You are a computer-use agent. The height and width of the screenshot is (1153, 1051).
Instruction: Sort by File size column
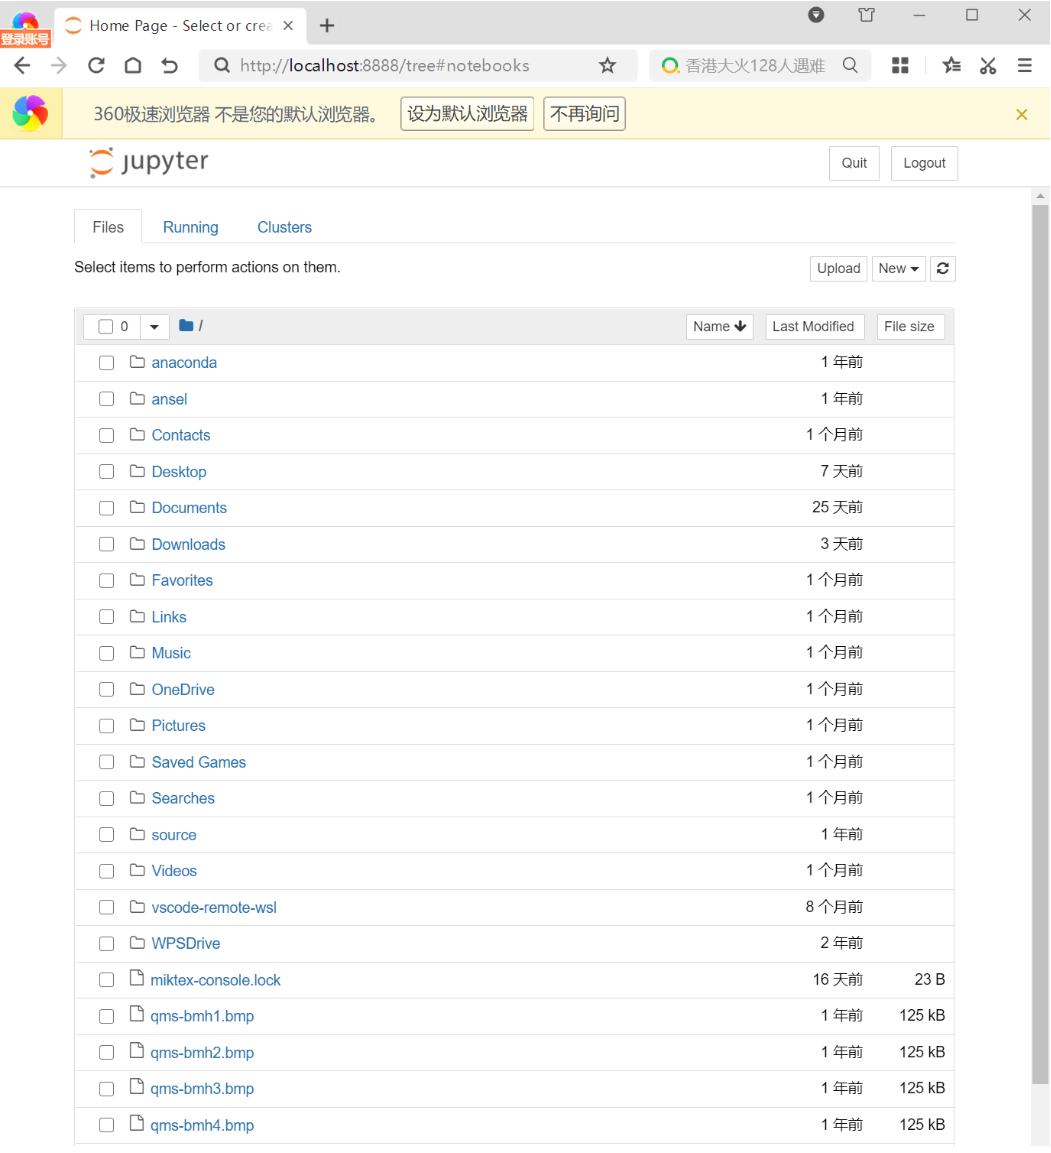pos(910,326)
